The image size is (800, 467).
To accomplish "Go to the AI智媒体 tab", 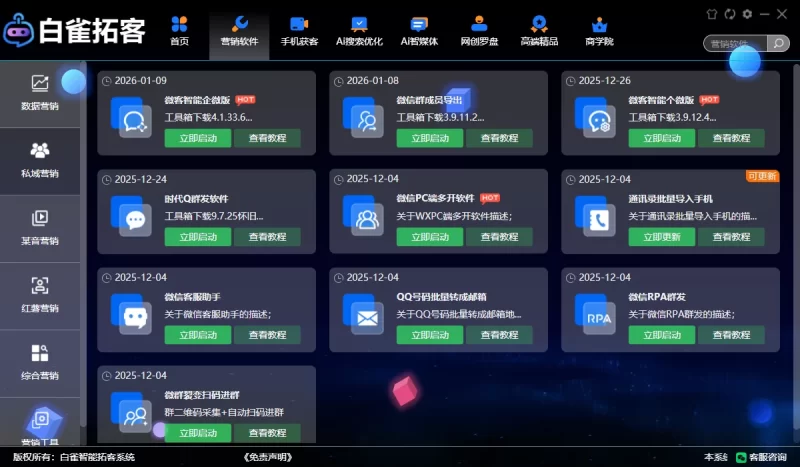I will (419, 31).
